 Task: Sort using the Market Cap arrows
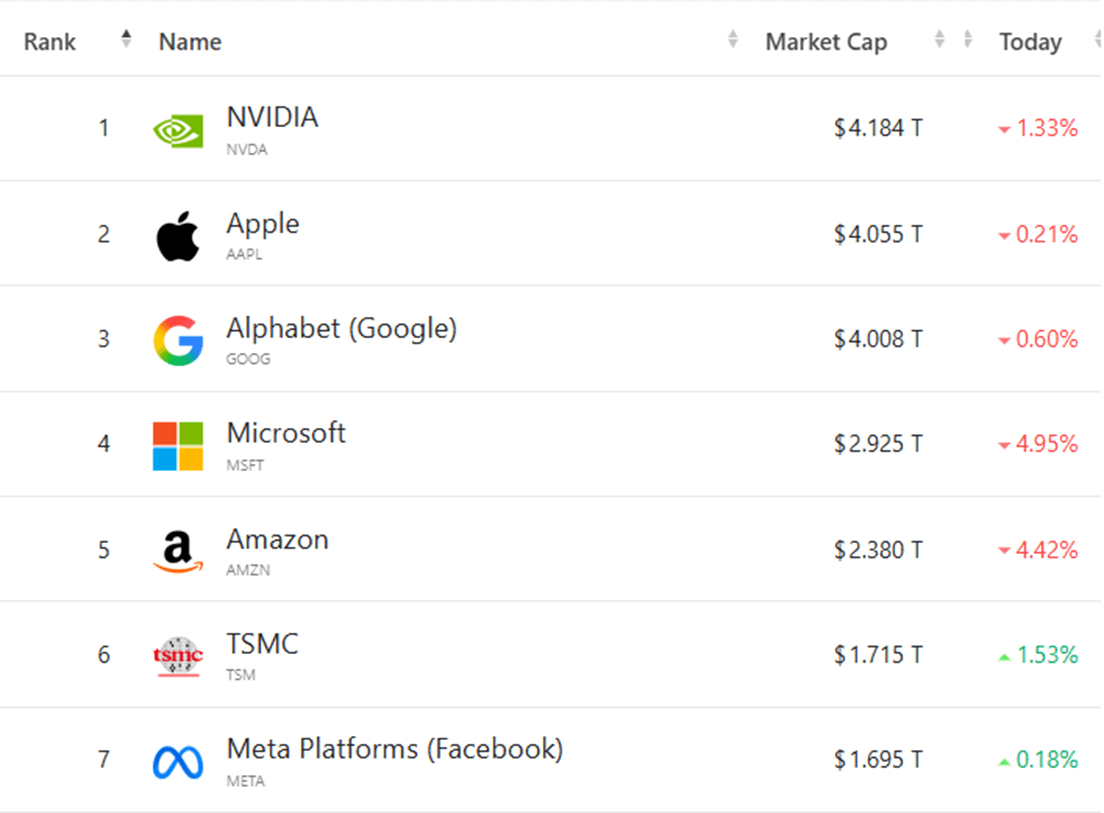point(939,39)
